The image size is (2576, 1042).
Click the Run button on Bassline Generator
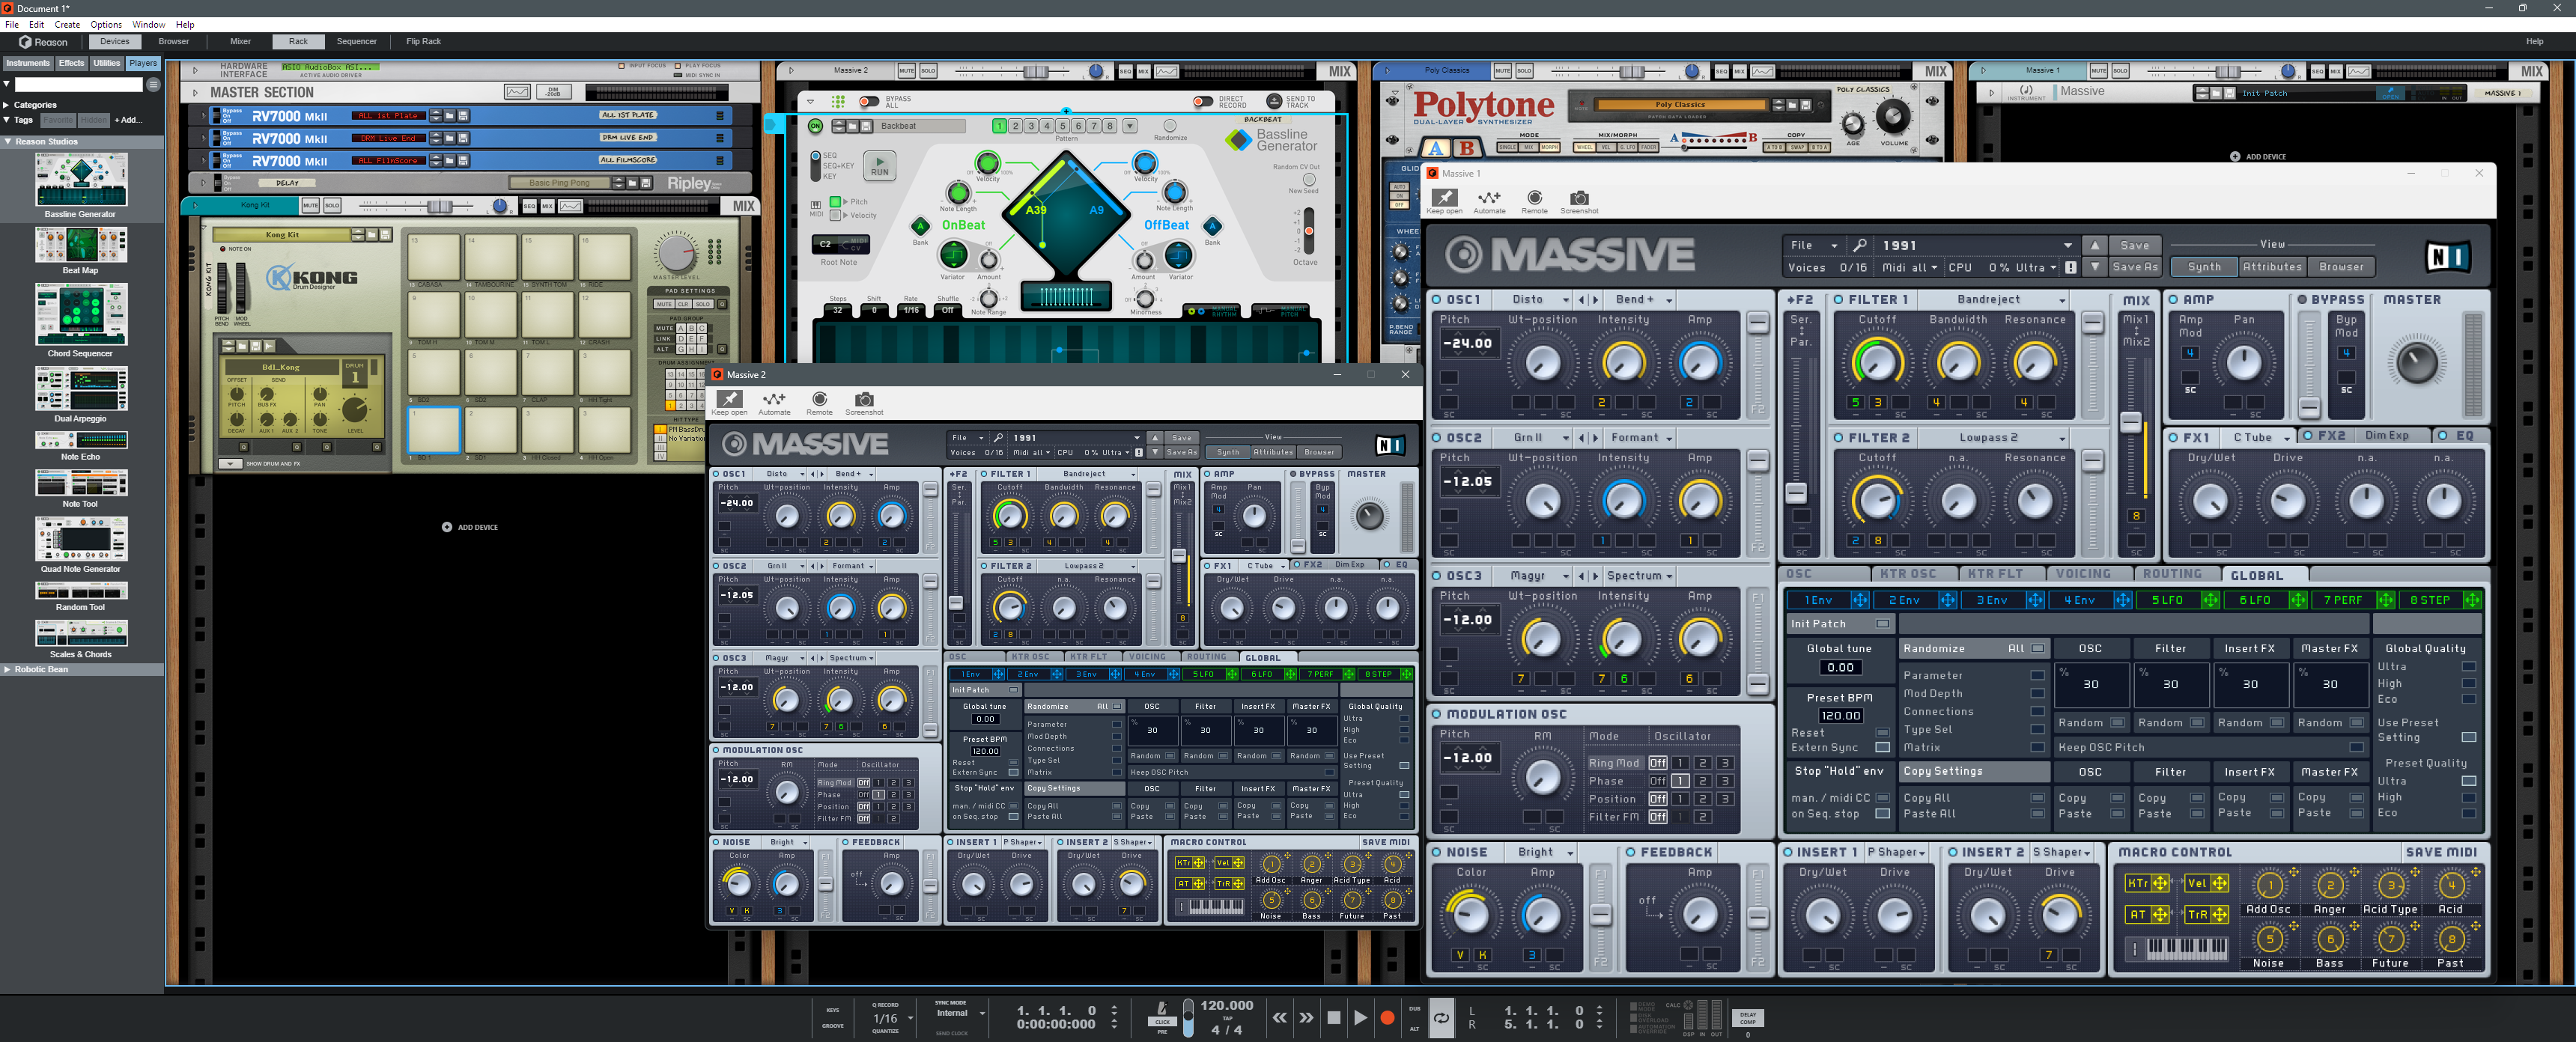click(879, 166)
